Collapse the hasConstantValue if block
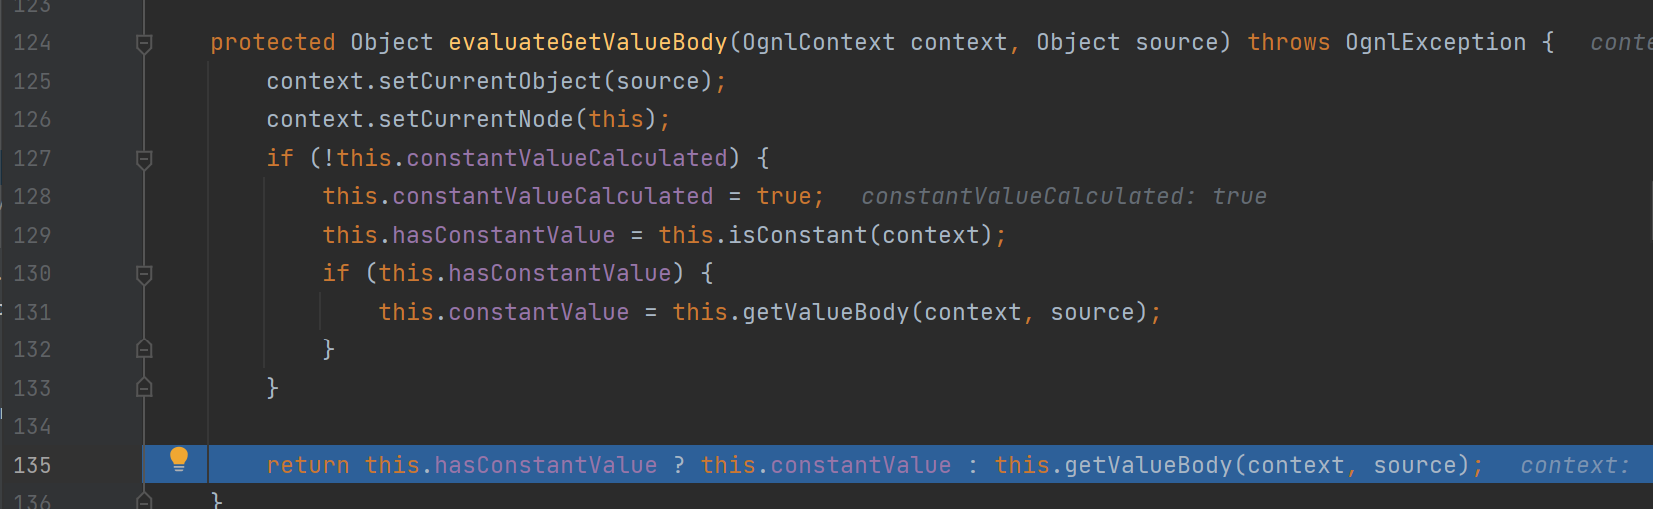Image resolution: width=1653 pixels, height=509 pixels. click(144, 274)
